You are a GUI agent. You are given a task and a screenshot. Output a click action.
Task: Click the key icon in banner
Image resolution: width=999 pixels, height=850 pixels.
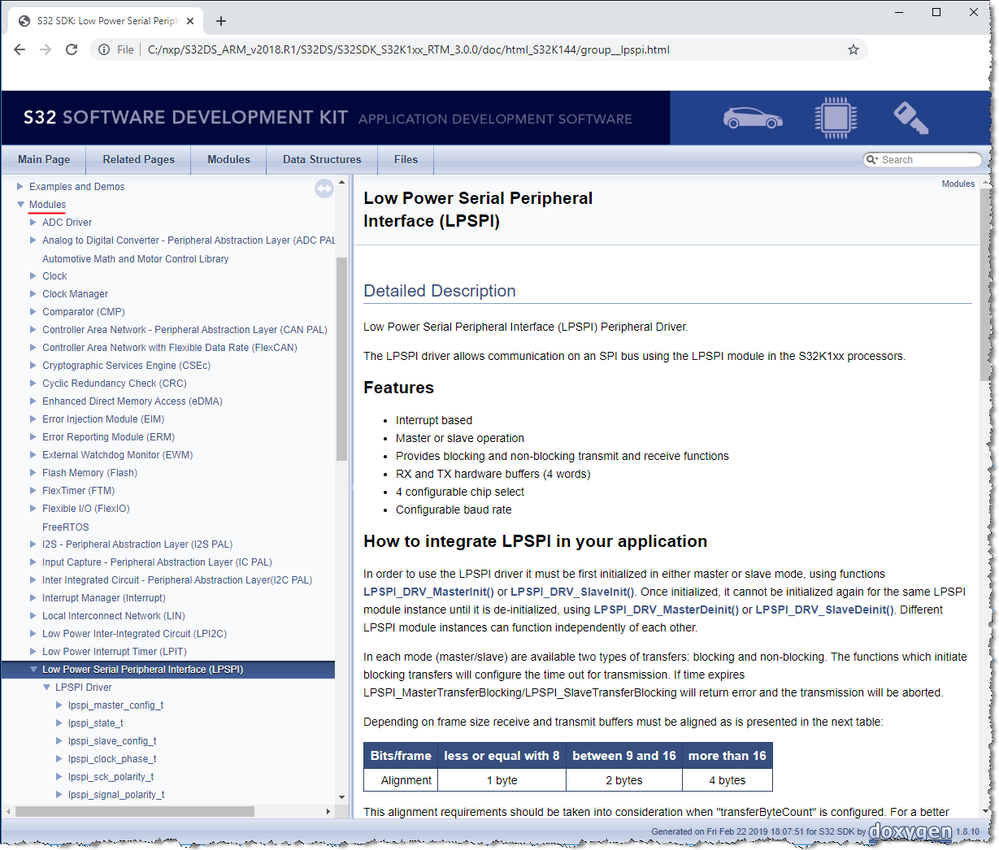911,118
